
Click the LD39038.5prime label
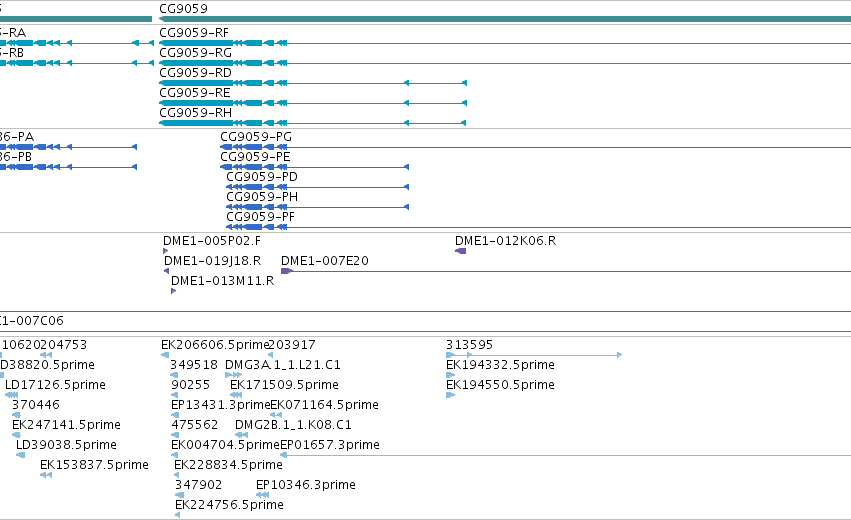pos(66,445)
